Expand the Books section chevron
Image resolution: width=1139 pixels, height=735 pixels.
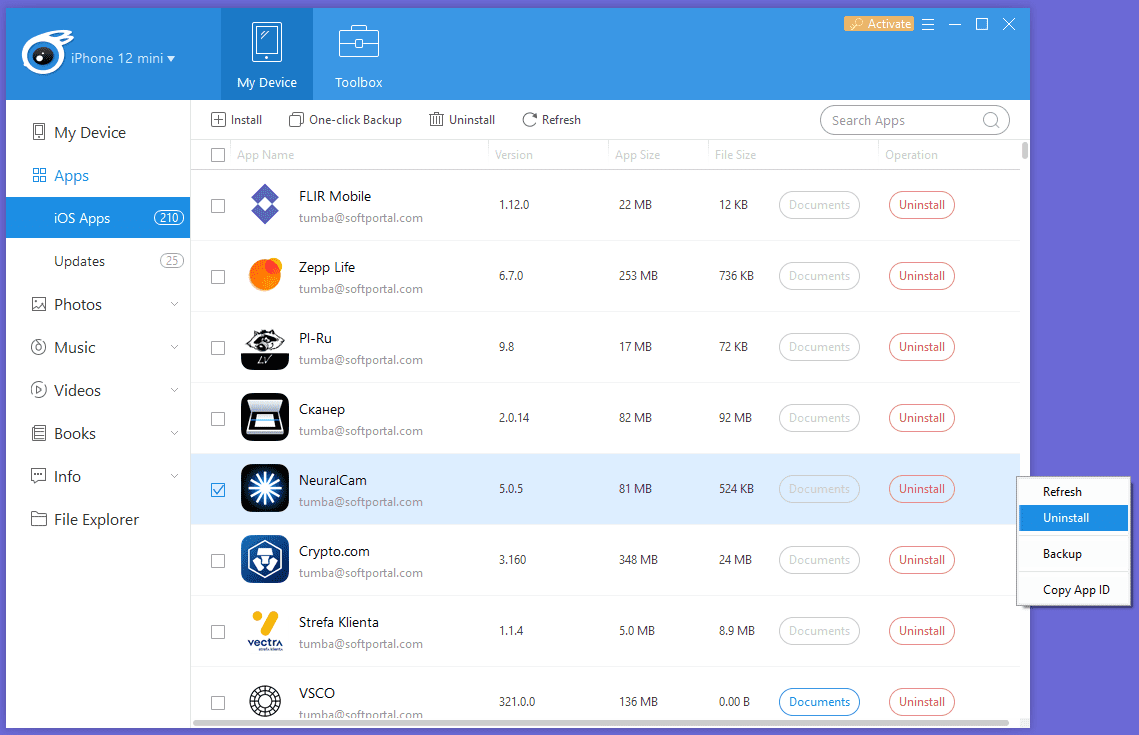(x=174, y=434)
